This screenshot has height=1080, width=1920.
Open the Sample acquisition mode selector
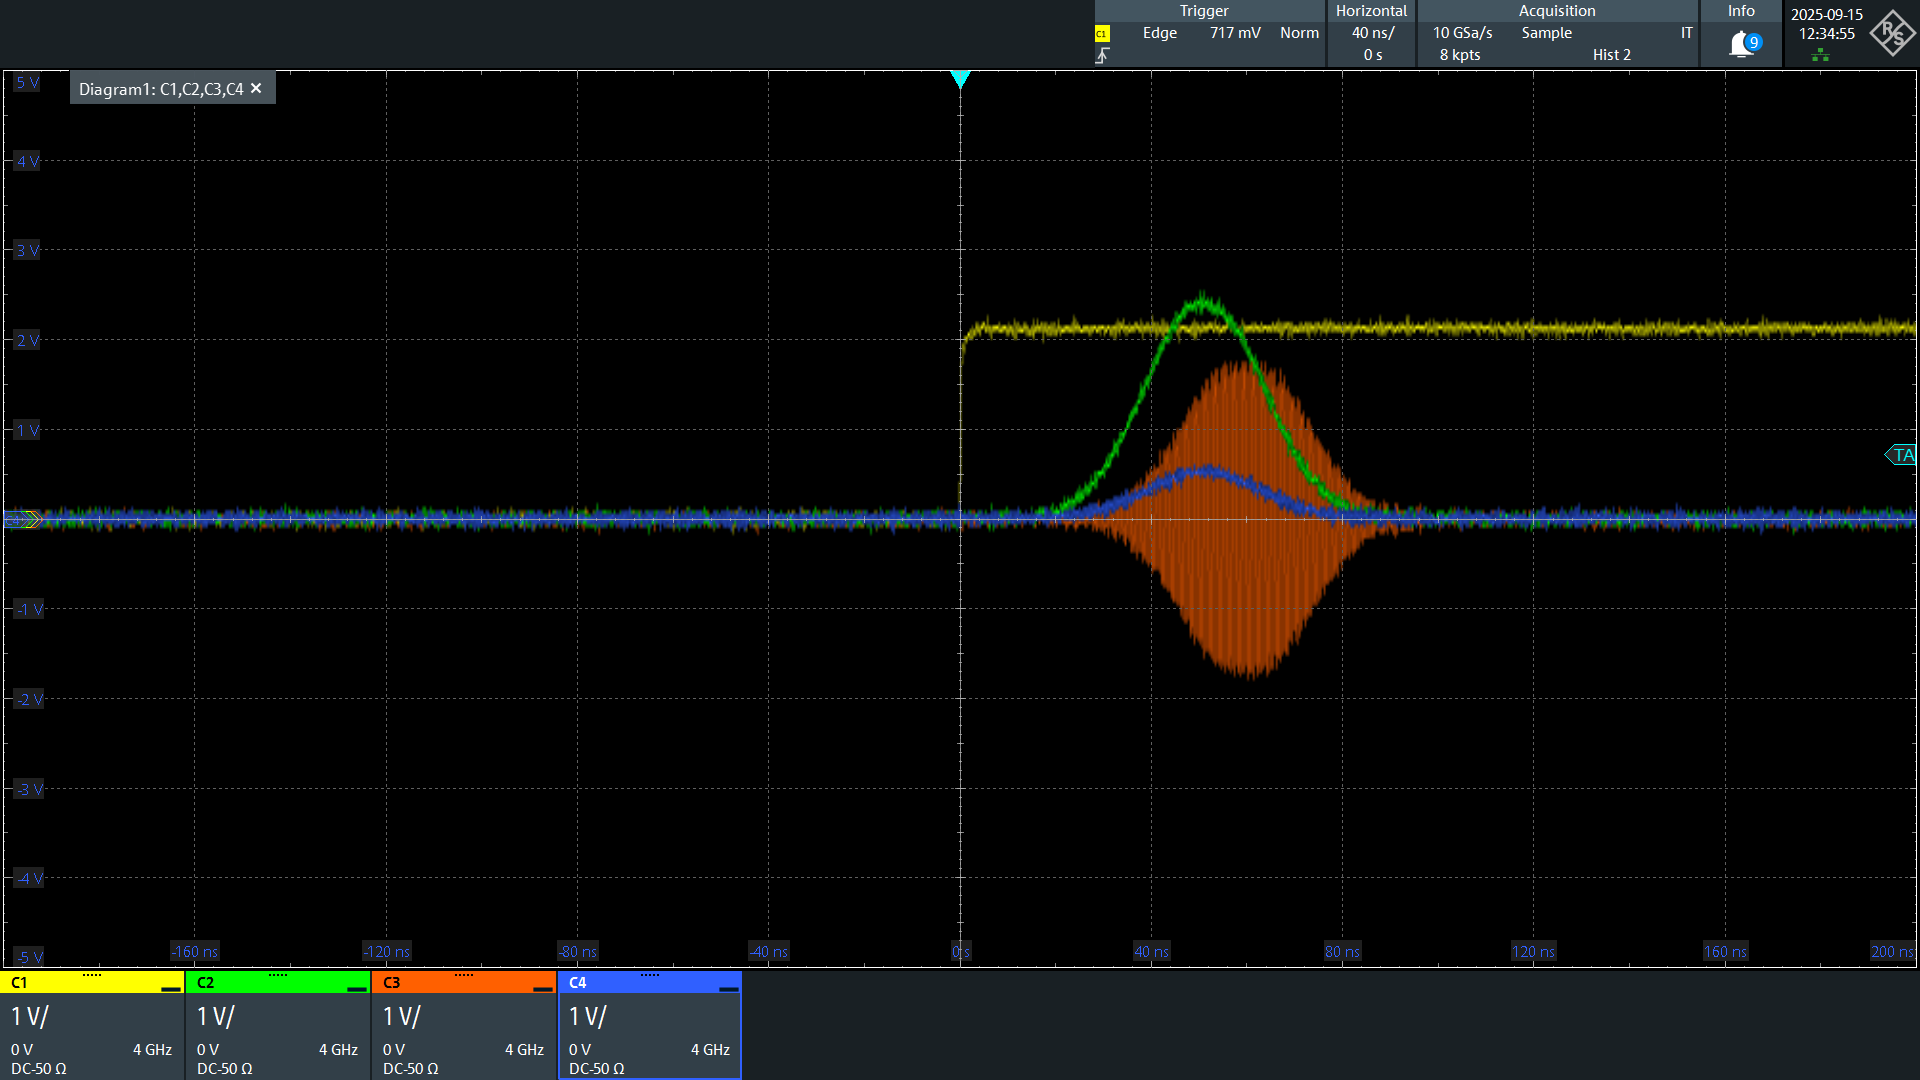[x=1546, y=32]
